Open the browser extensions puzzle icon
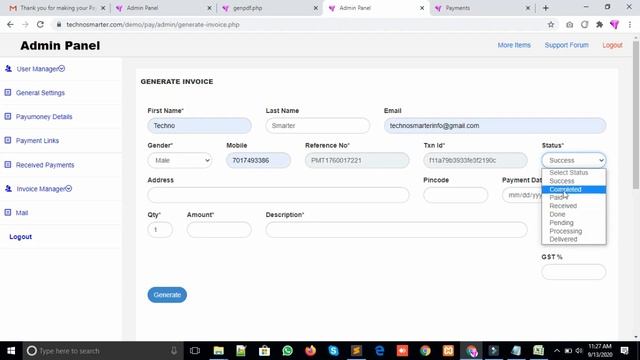 [599, 24]
